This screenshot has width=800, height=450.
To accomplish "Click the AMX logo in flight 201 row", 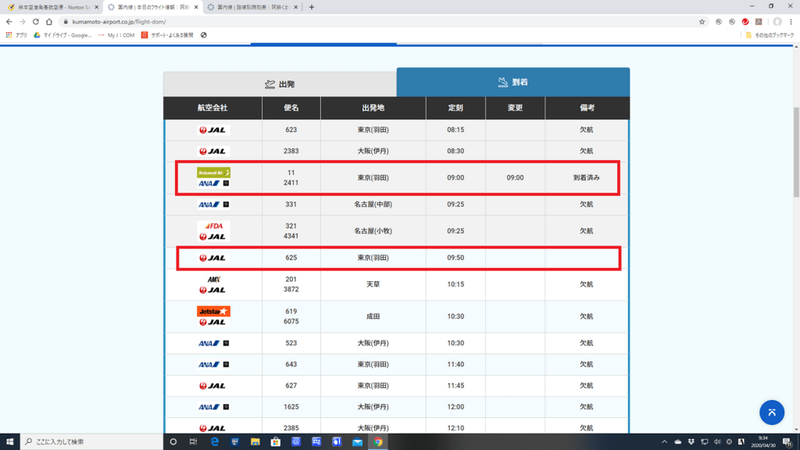I will point(213,279).
